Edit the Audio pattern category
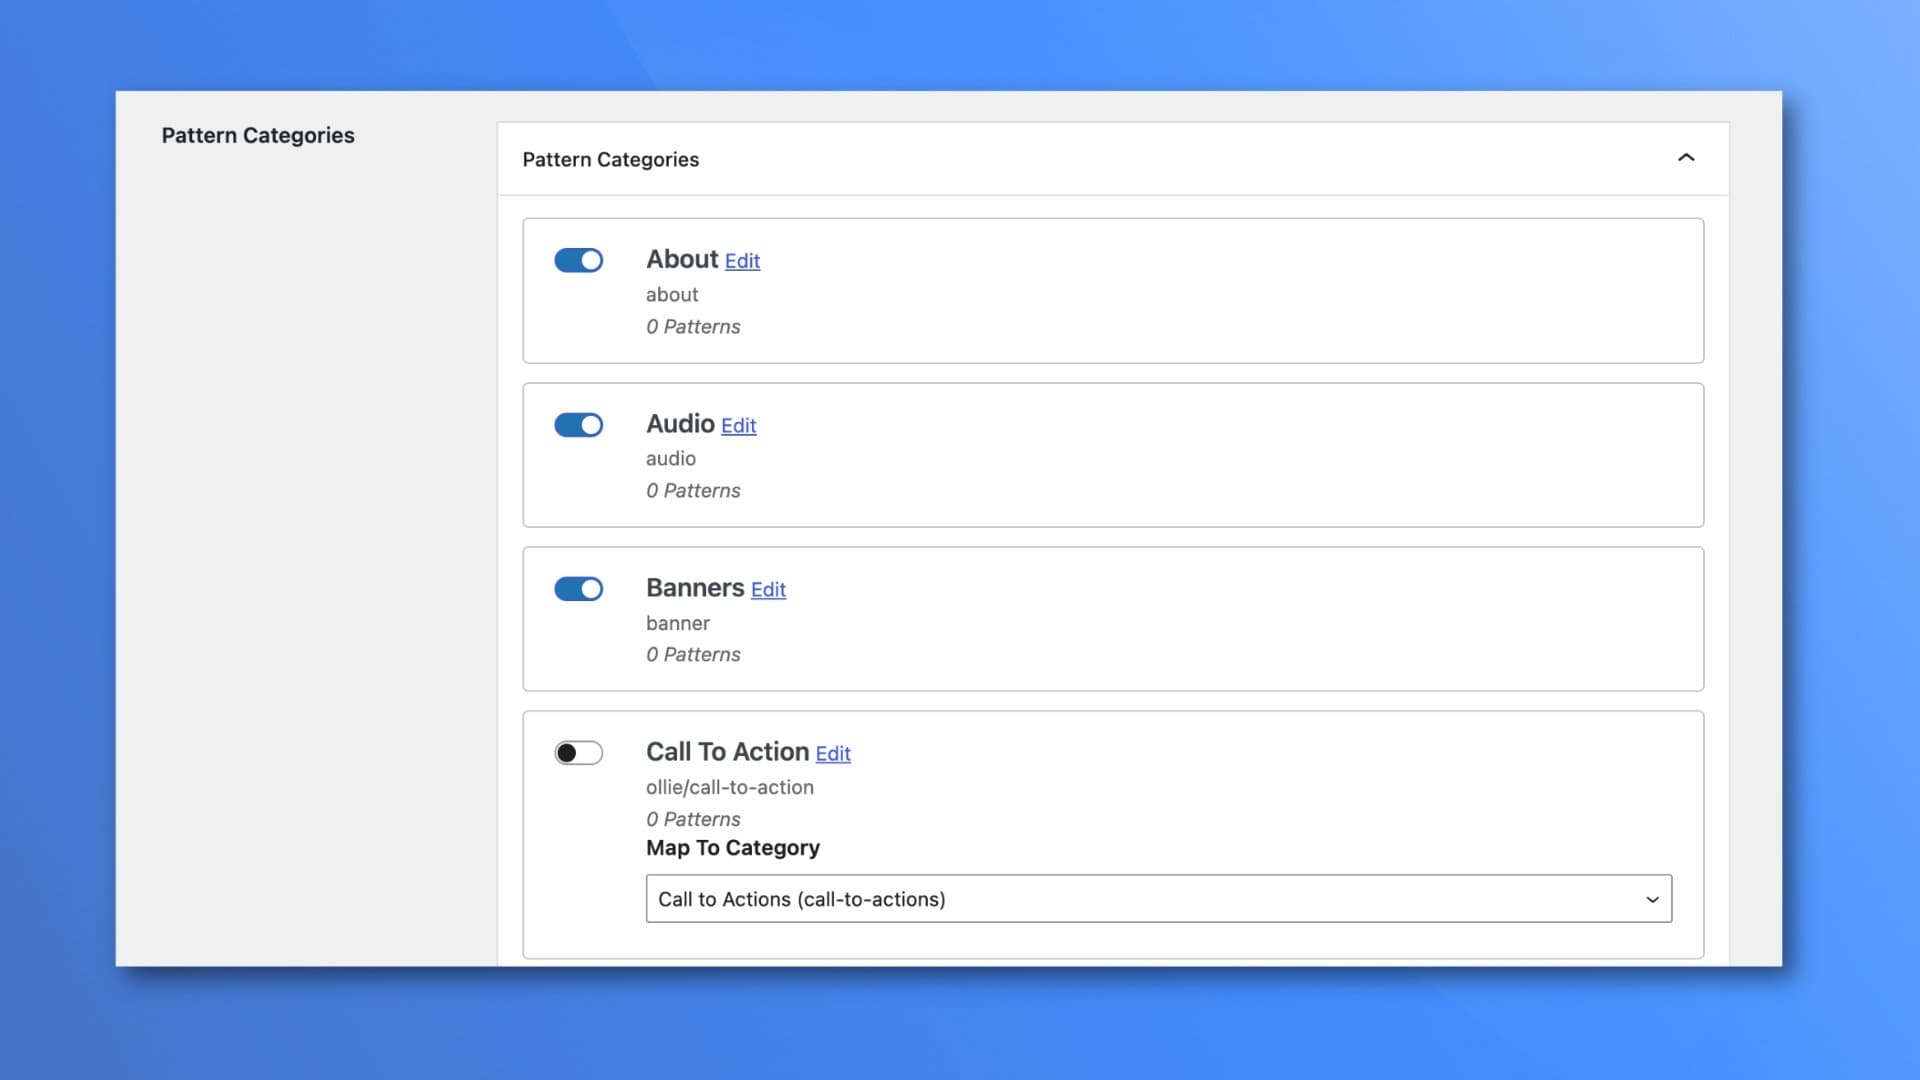Image resolution: width=1920 pixels, height=1080 pixels. pos(738,426)
